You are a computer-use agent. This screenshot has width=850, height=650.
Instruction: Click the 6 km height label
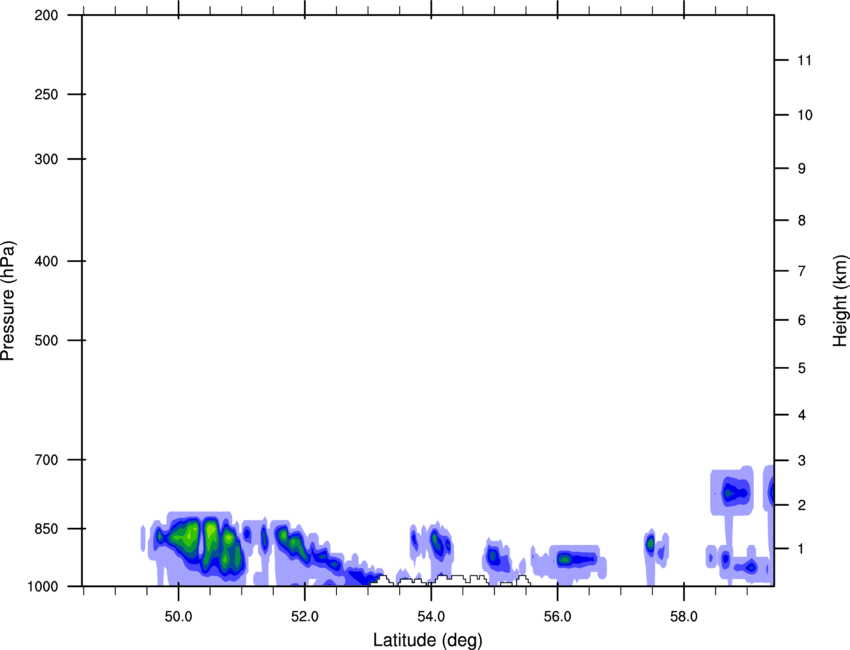click(802, 320)
